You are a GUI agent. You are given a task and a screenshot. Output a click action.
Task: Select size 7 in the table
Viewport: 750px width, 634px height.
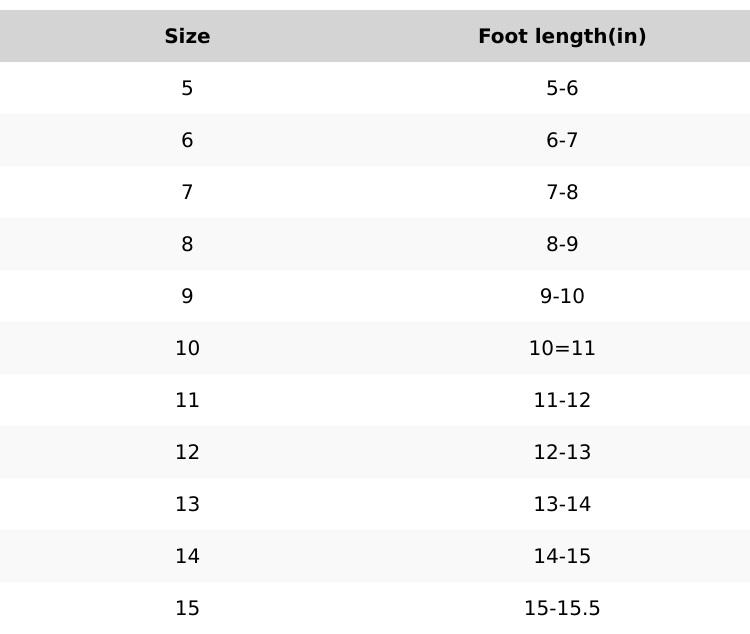coord(187,193)
